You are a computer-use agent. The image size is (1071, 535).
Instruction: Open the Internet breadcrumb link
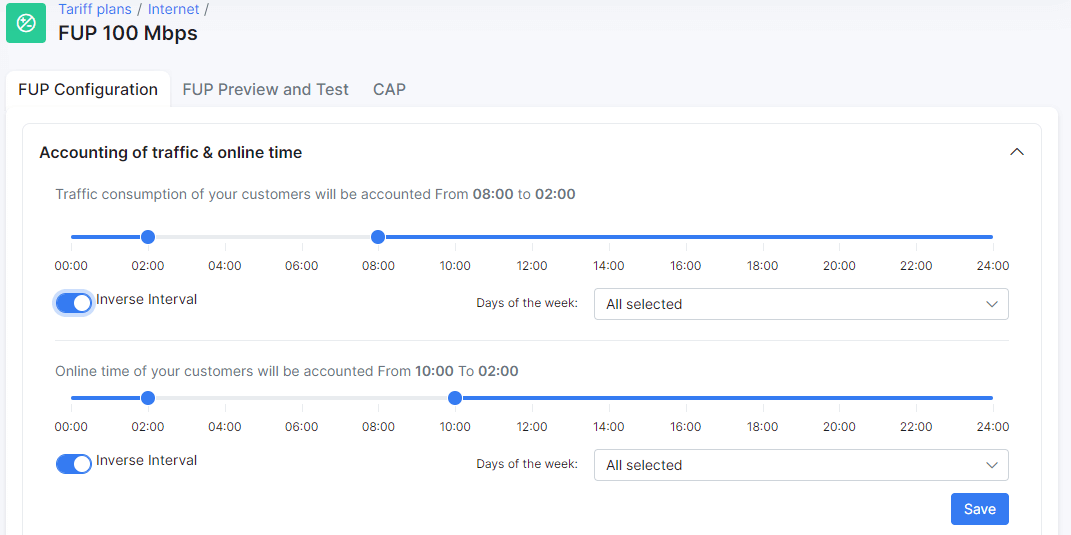click(x=173, y=10)
